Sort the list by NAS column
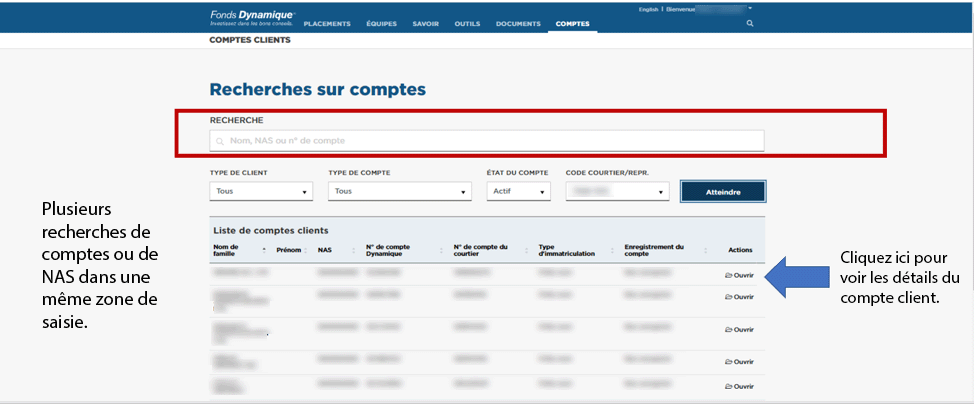The width and height of the screenshot is (974, 404). click(x=324, y=250)
